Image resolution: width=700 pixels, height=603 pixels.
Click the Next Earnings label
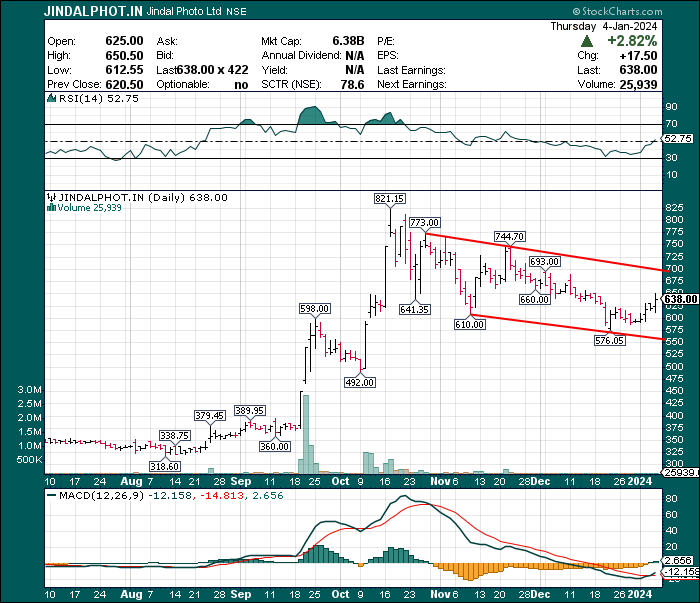412,85
